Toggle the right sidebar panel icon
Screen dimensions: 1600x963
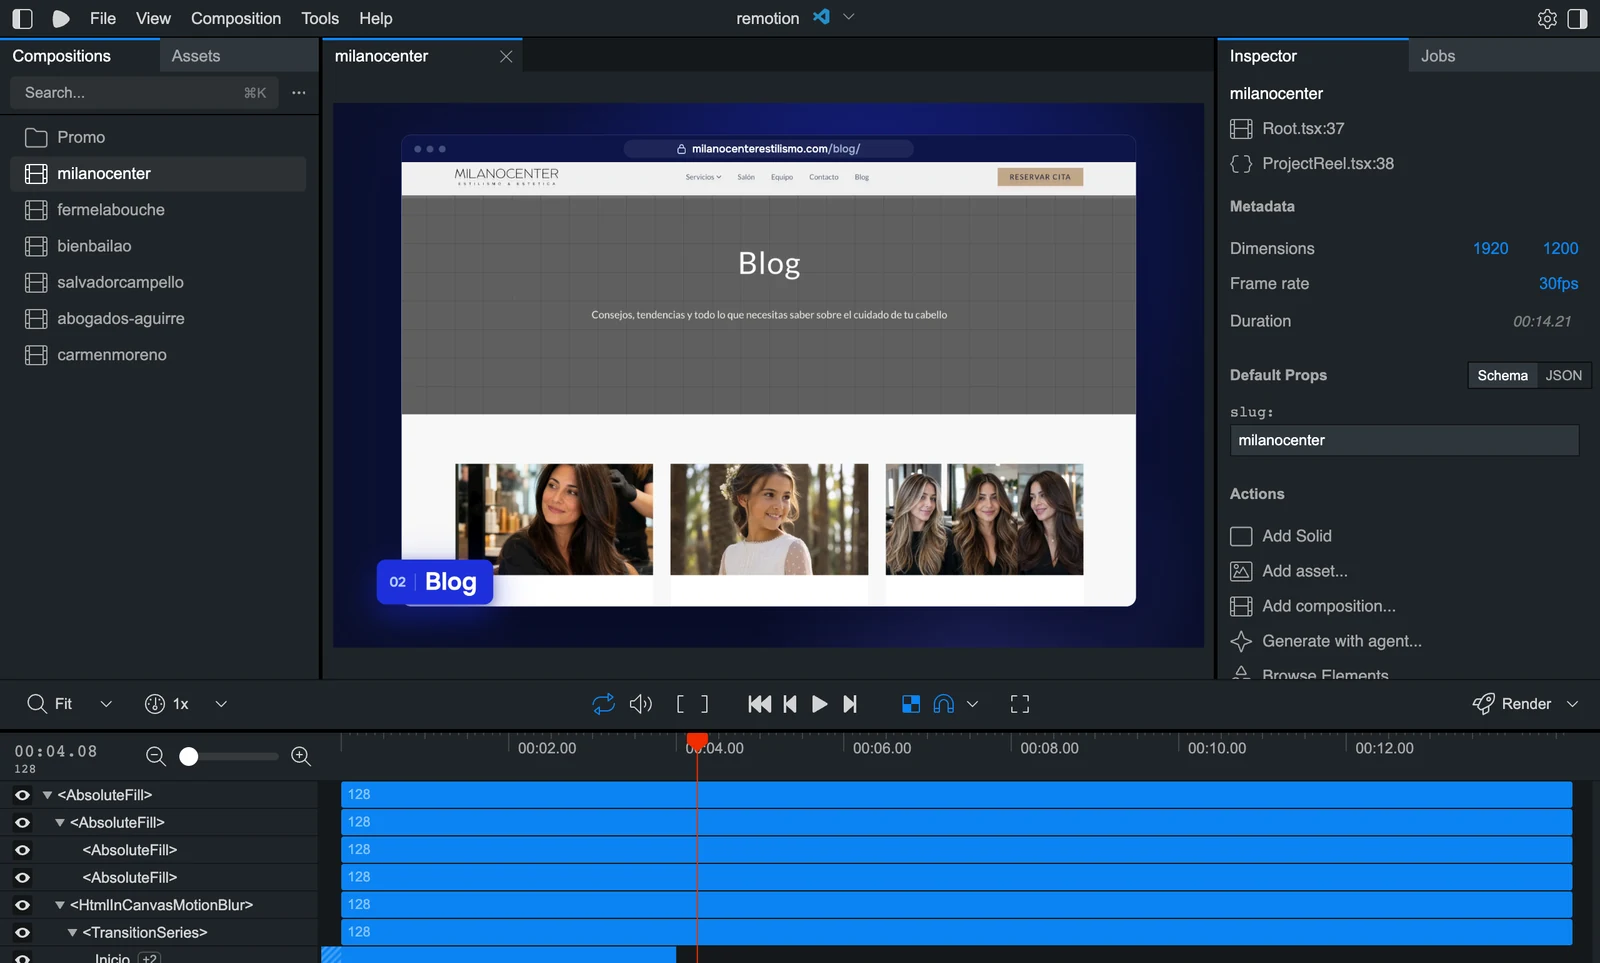pyautogui.click(x=1577, y=18)
